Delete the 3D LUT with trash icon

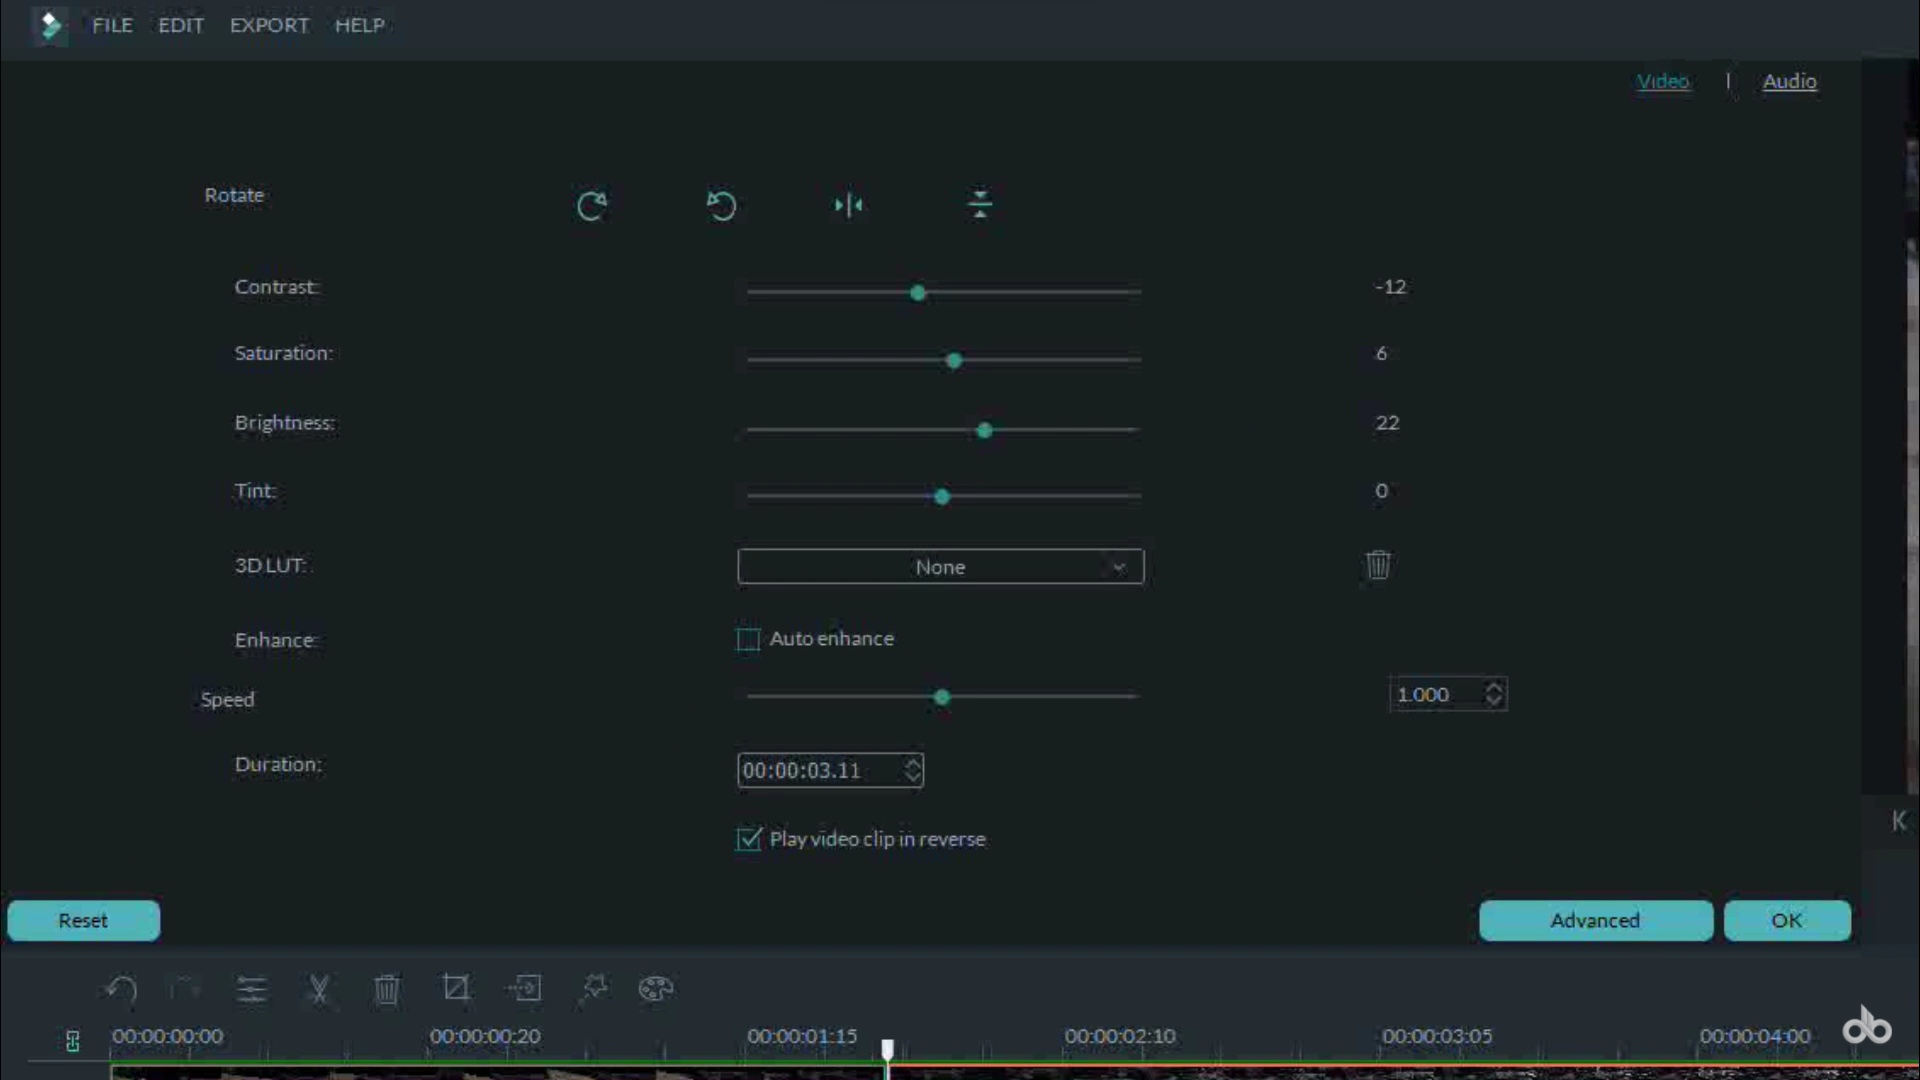[x=1378, y=565]
